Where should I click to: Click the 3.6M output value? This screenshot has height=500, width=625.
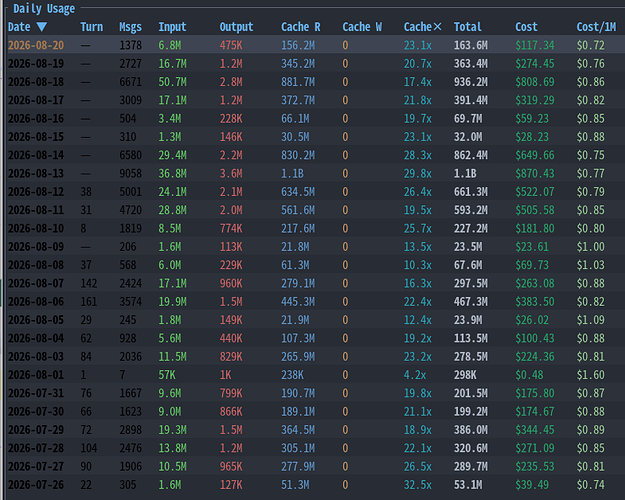[231, 173]
